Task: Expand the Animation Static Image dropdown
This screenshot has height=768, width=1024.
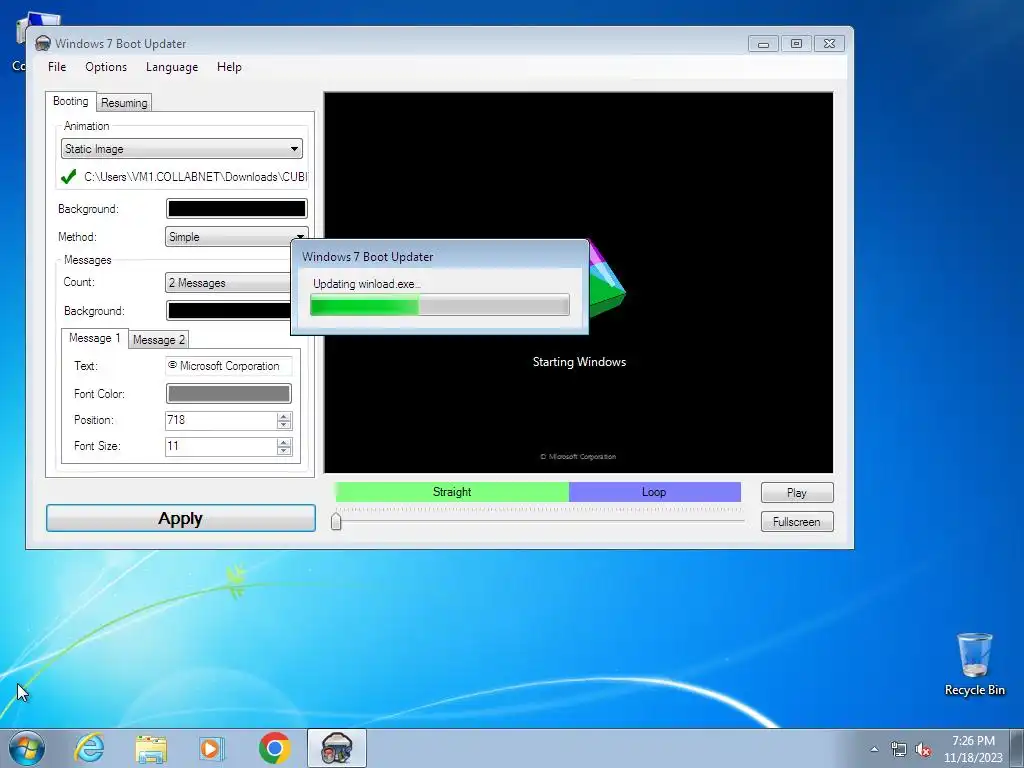Action: pos(182,149)
